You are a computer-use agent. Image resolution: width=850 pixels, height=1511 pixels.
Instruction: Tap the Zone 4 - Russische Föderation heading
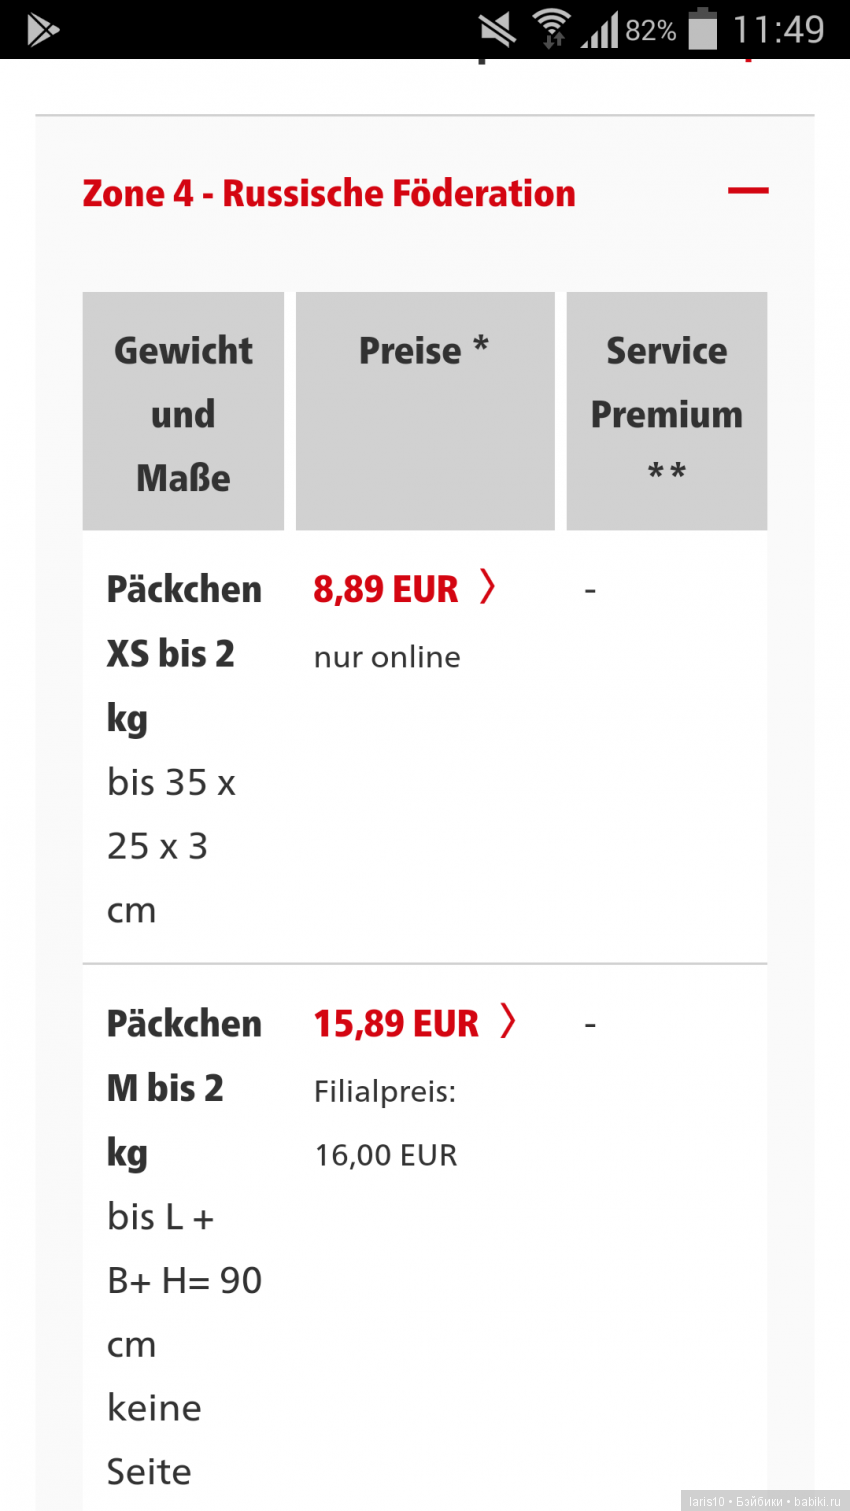point(329,193)
